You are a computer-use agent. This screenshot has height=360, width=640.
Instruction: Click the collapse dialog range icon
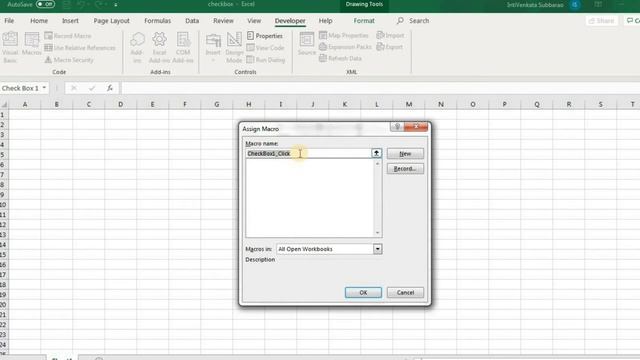376,153
